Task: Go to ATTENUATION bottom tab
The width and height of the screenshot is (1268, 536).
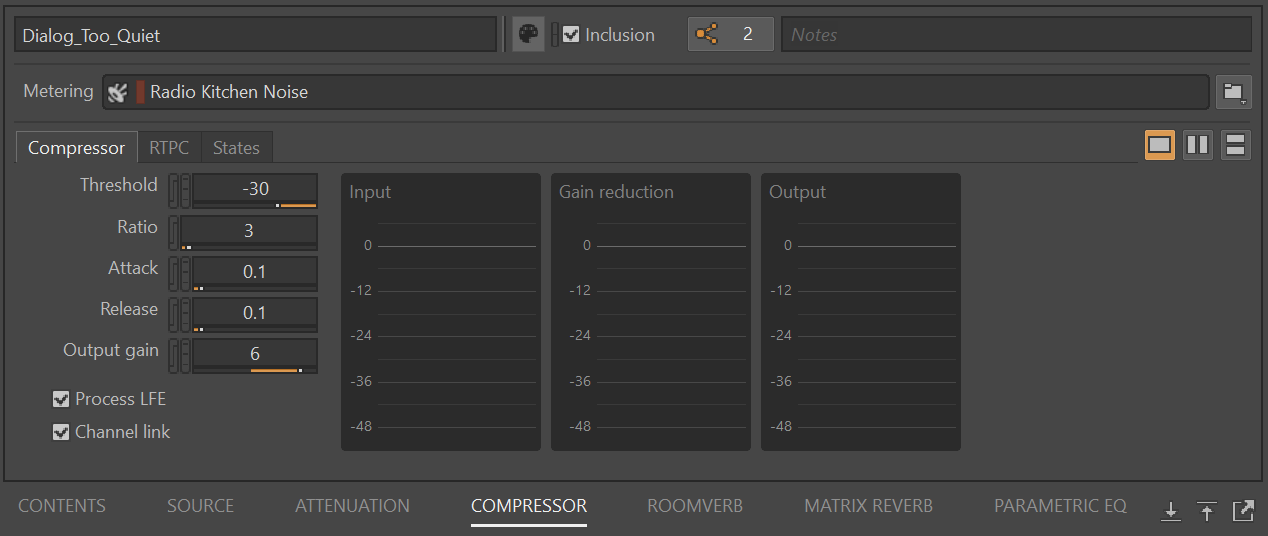Action: 352,506
